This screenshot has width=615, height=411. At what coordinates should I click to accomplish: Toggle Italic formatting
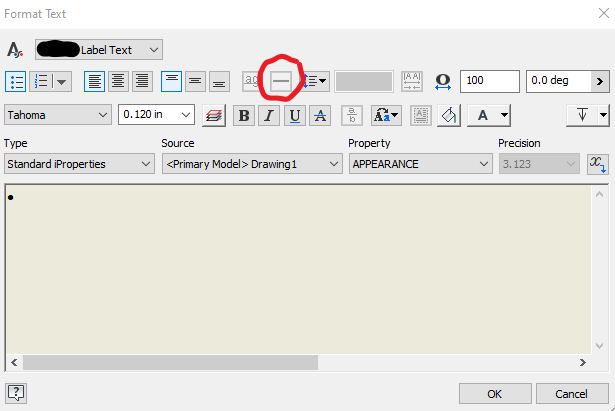tap(269, 115)
